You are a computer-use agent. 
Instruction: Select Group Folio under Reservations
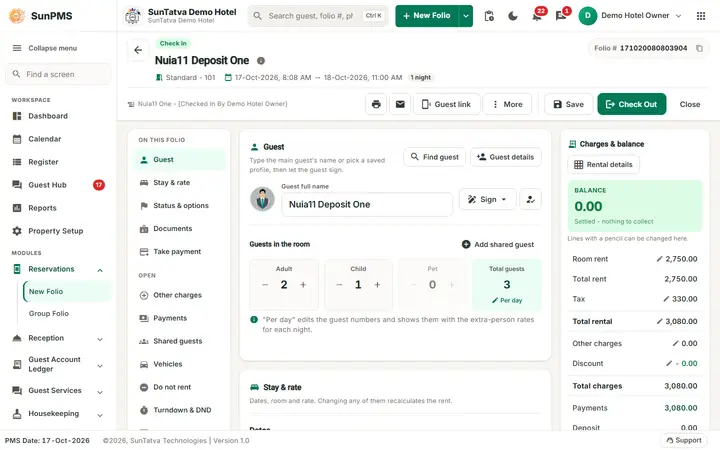tap(67, 314)
